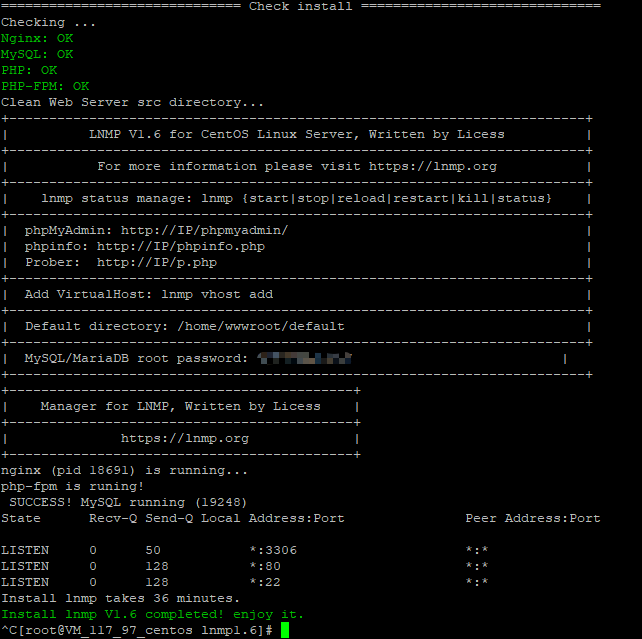
Task: Click the 'Send-Q' column header
Action: 169,518
